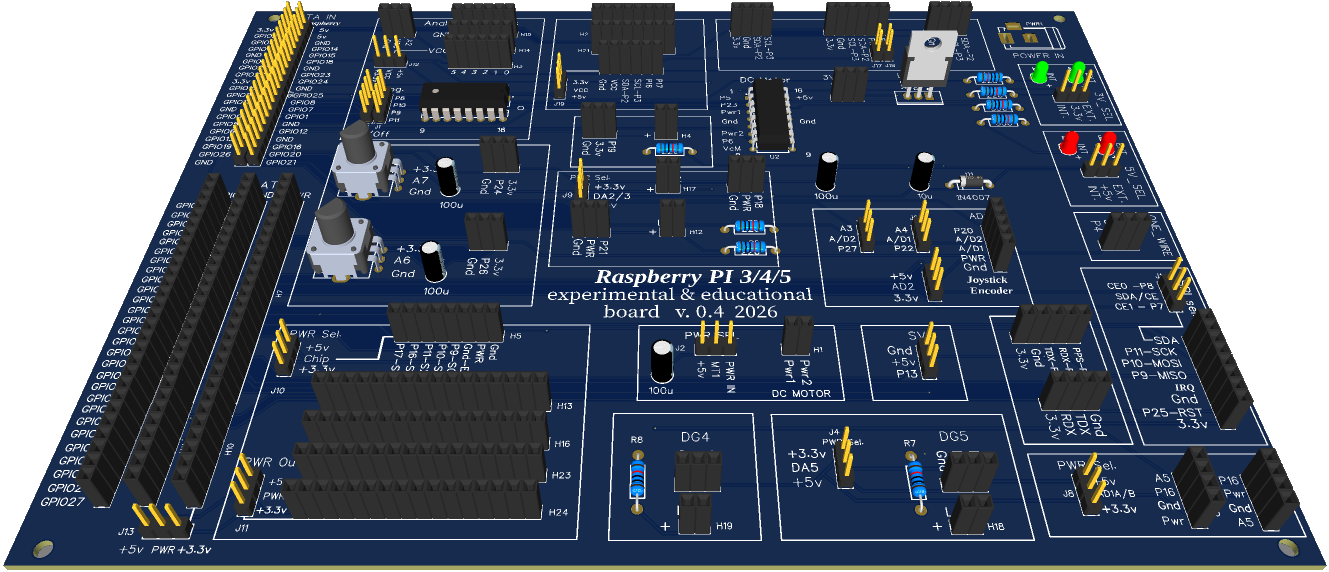1329x572 pixels.
Task: Click the H12 connector label
Action: pyautogui.click(x=696, y=231)
